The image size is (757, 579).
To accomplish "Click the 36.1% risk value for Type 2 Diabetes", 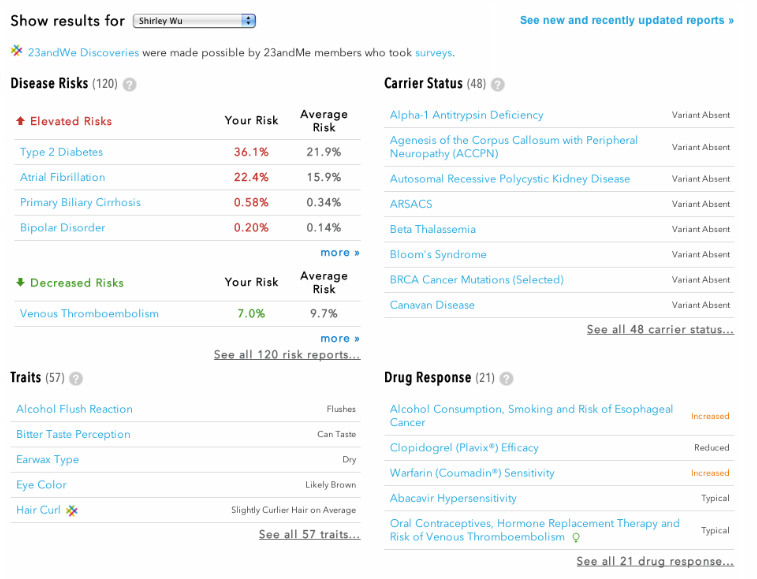I will point(251,152).
